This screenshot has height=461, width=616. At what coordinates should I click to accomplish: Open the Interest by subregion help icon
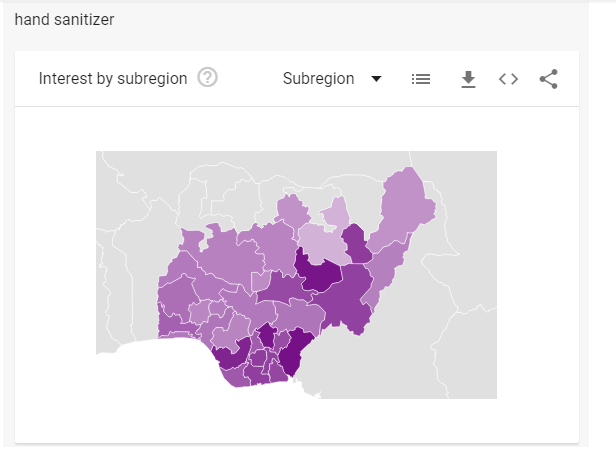[x=208, y=78]
